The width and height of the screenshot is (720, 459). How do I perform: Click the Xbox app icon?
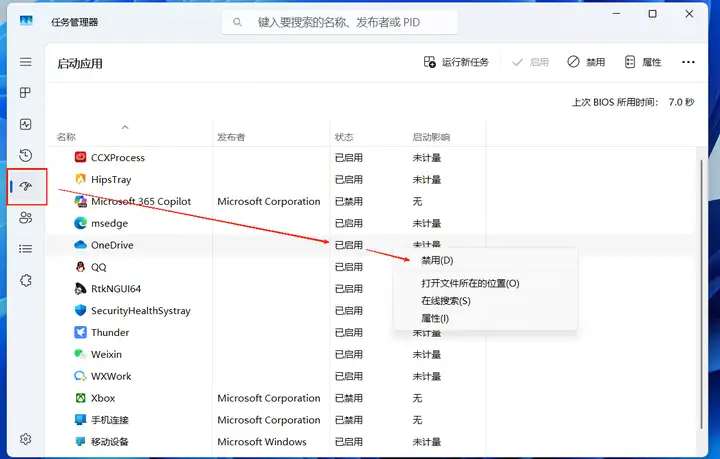[x=80, y=398]
